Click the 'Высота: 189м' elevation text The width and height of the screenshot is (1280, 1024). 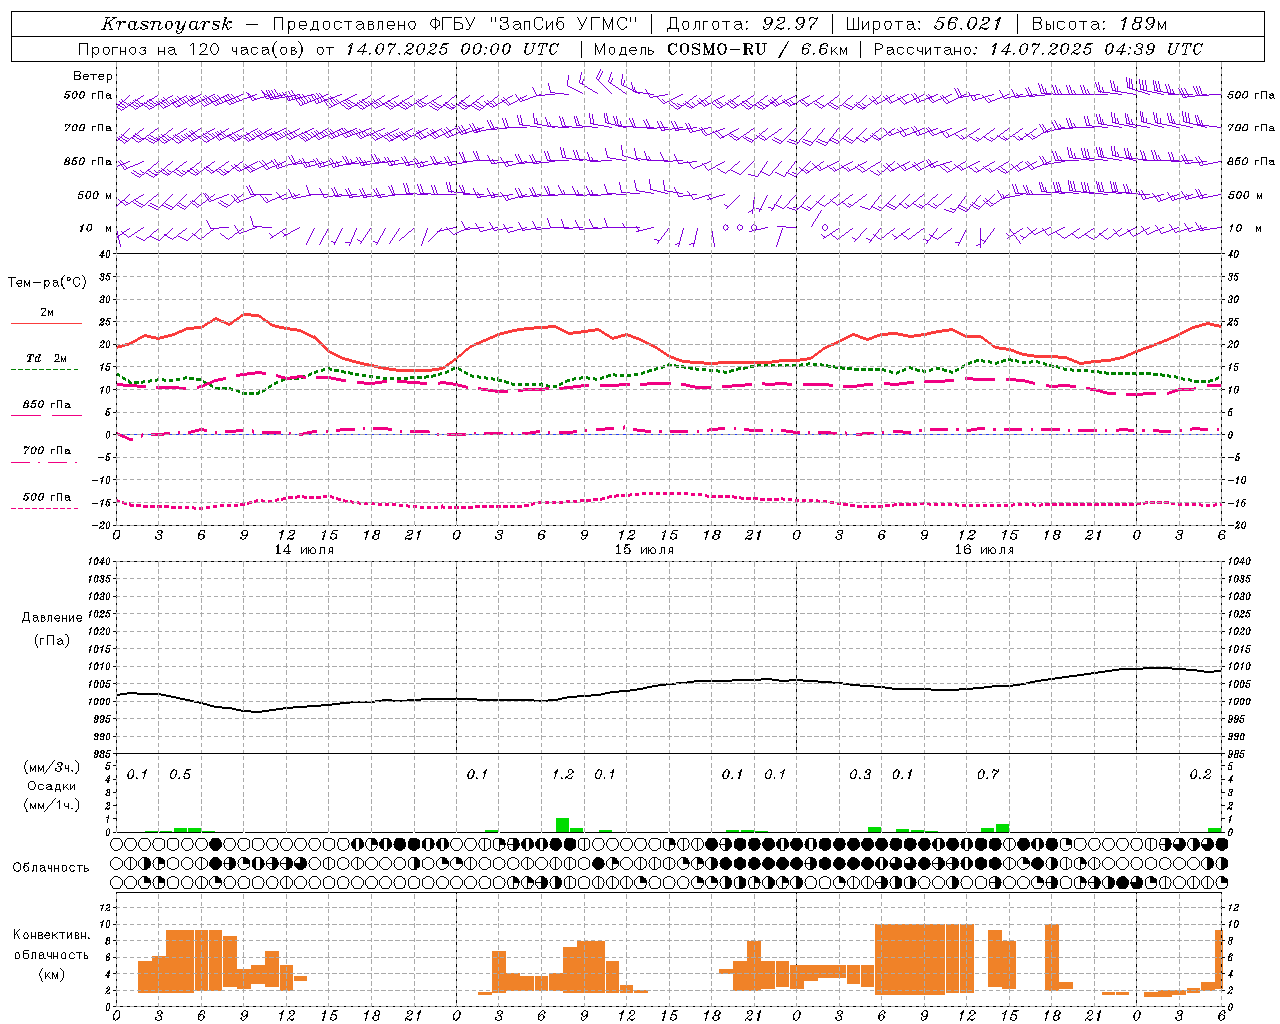[1100, 24]
